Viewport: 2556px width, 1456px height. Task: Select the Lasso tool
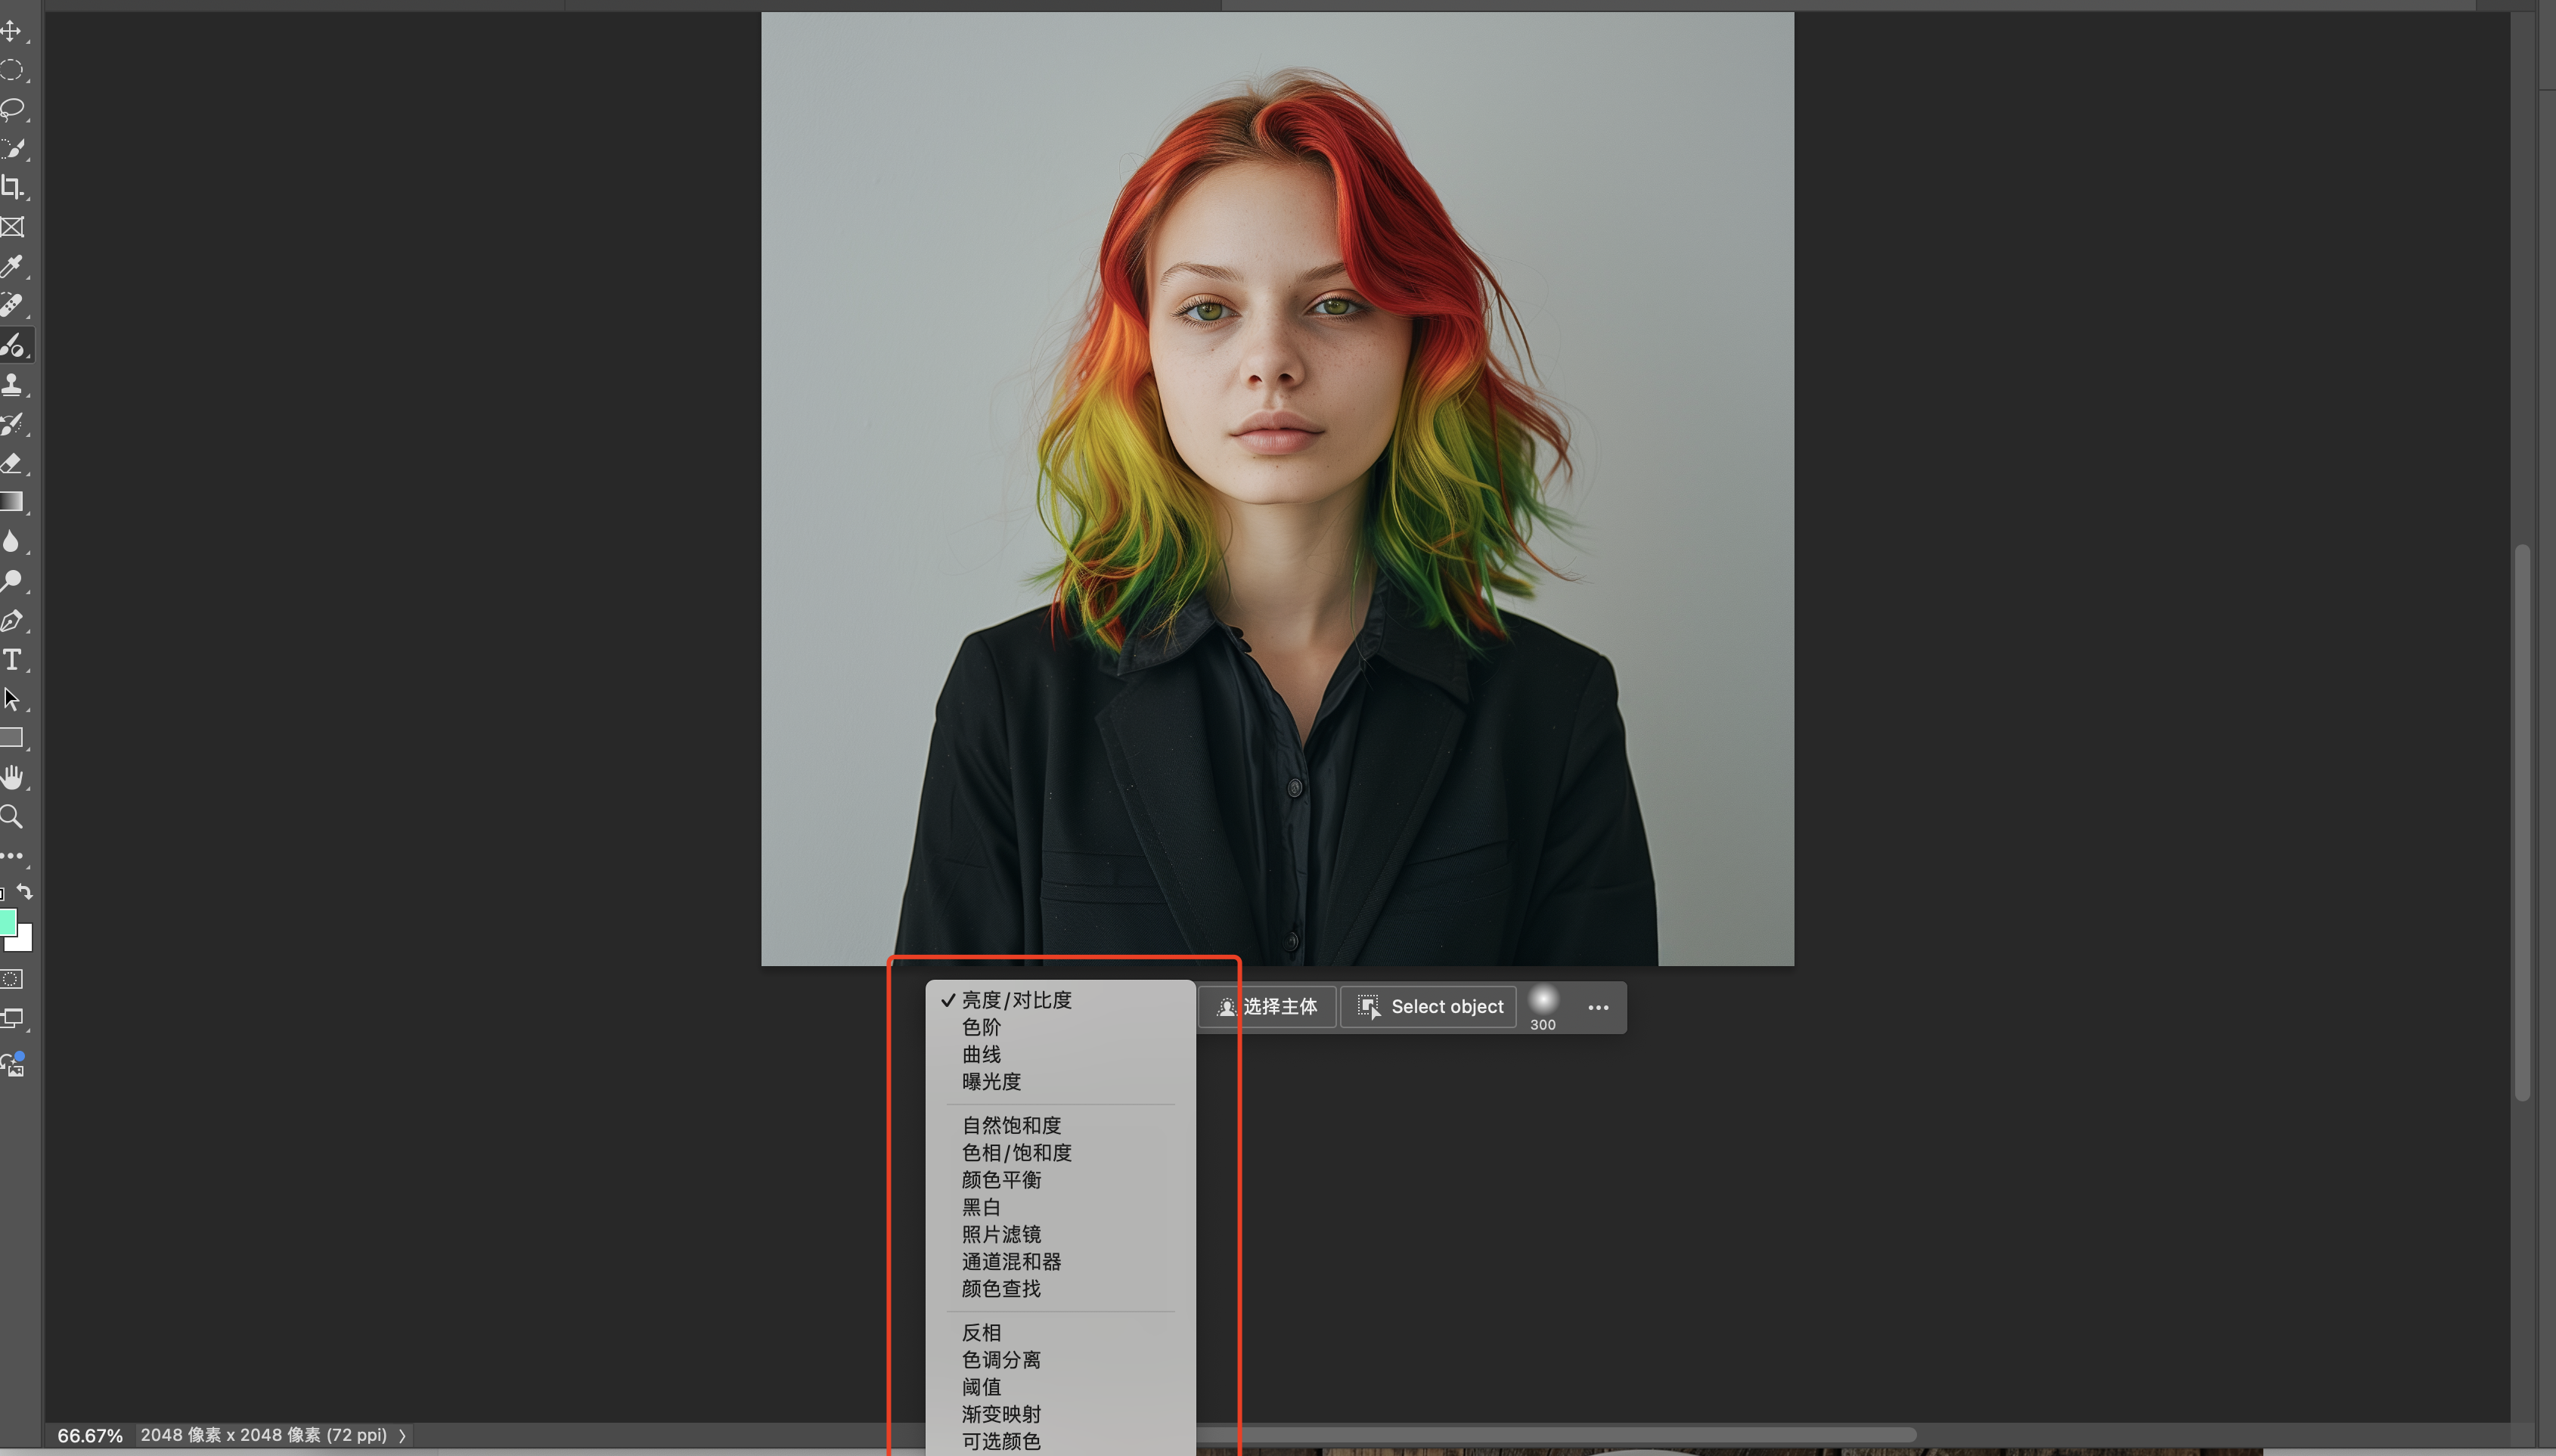pyautogui.click(x=12, y=109)
